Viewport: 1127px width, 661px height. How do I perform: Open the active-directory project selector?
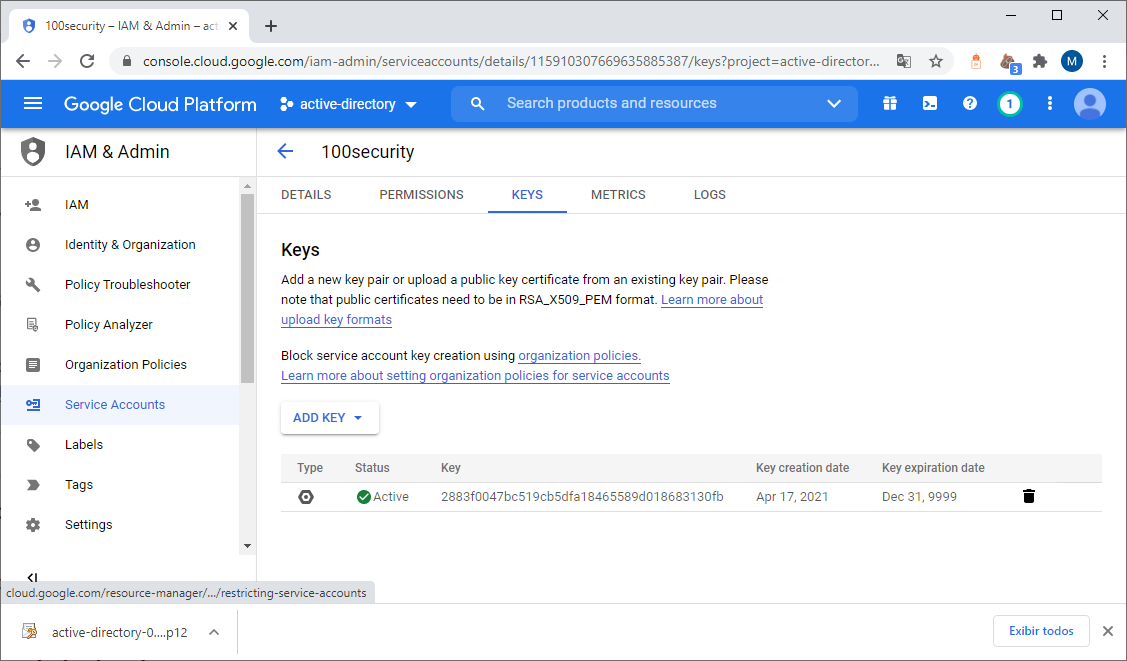(348, 104)
